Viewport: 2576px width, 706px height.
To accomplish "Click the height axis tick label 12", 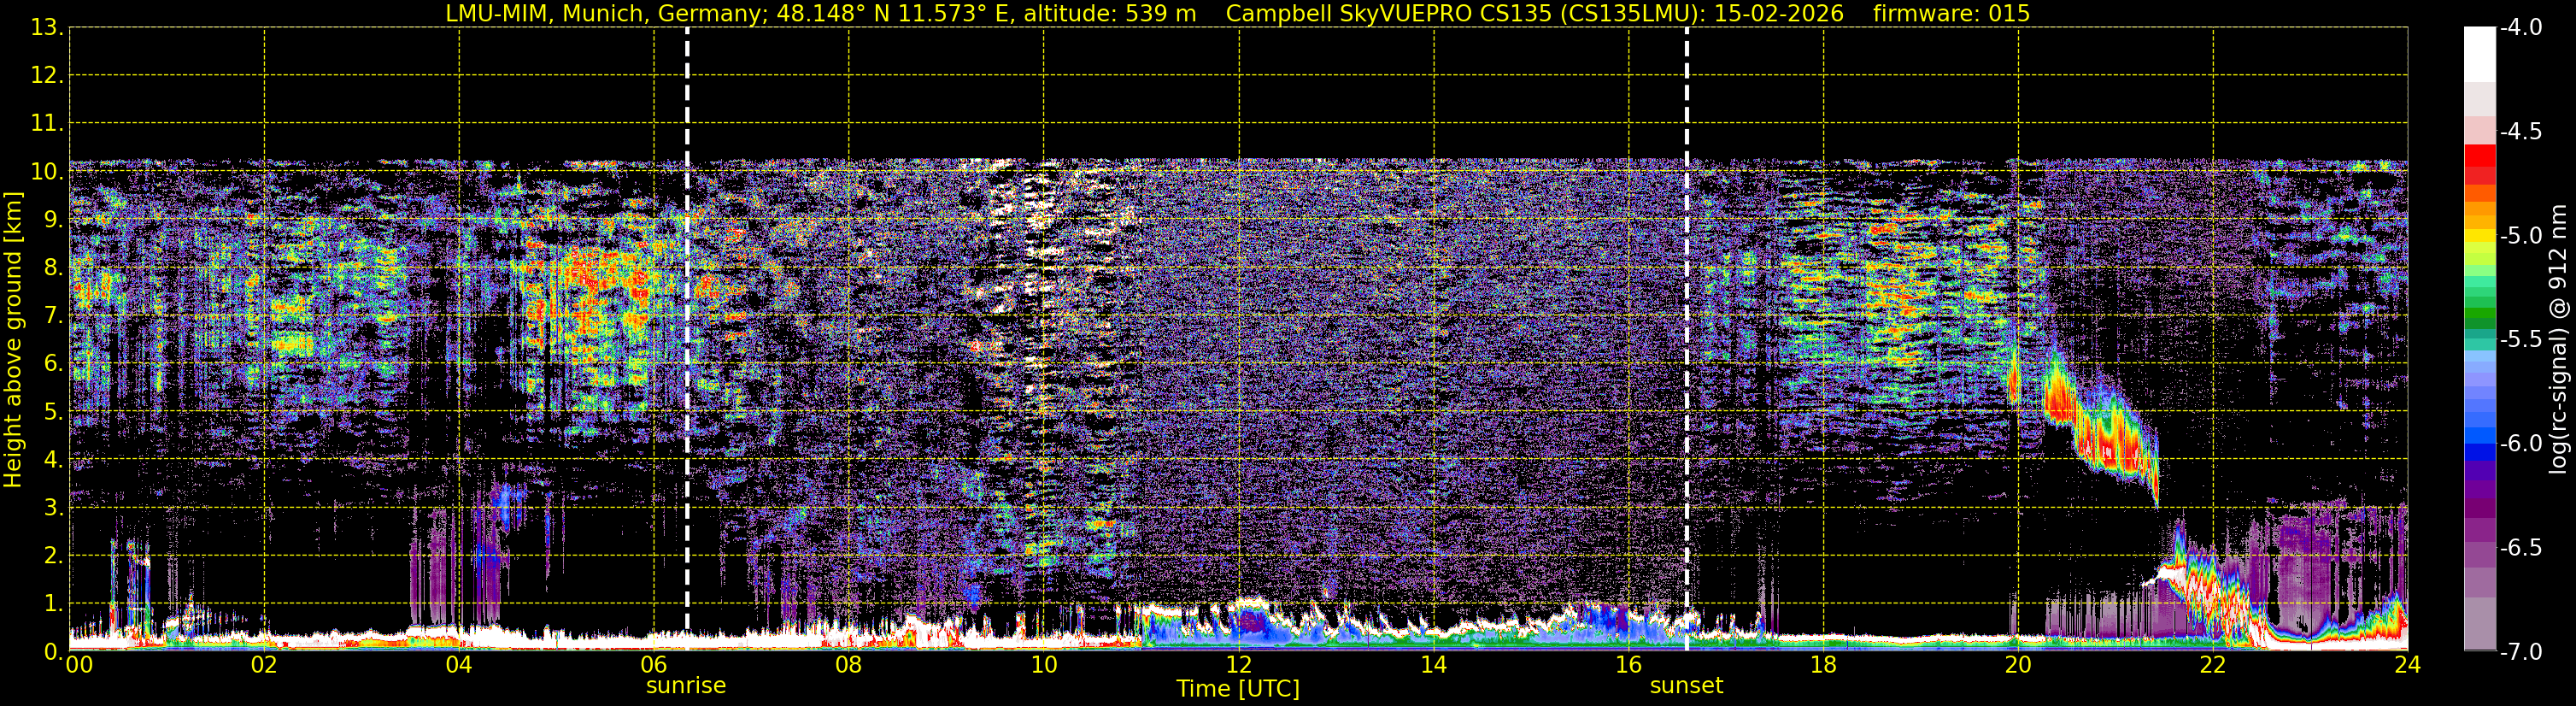I will click(46, 76).
